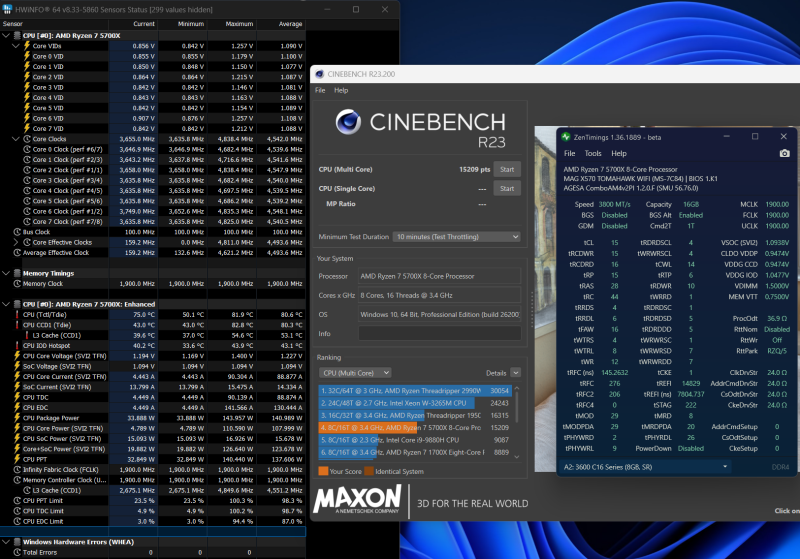Click lightning icon beside SoC Voltage (SVI2 TFN)

click(x=17, y=366)
